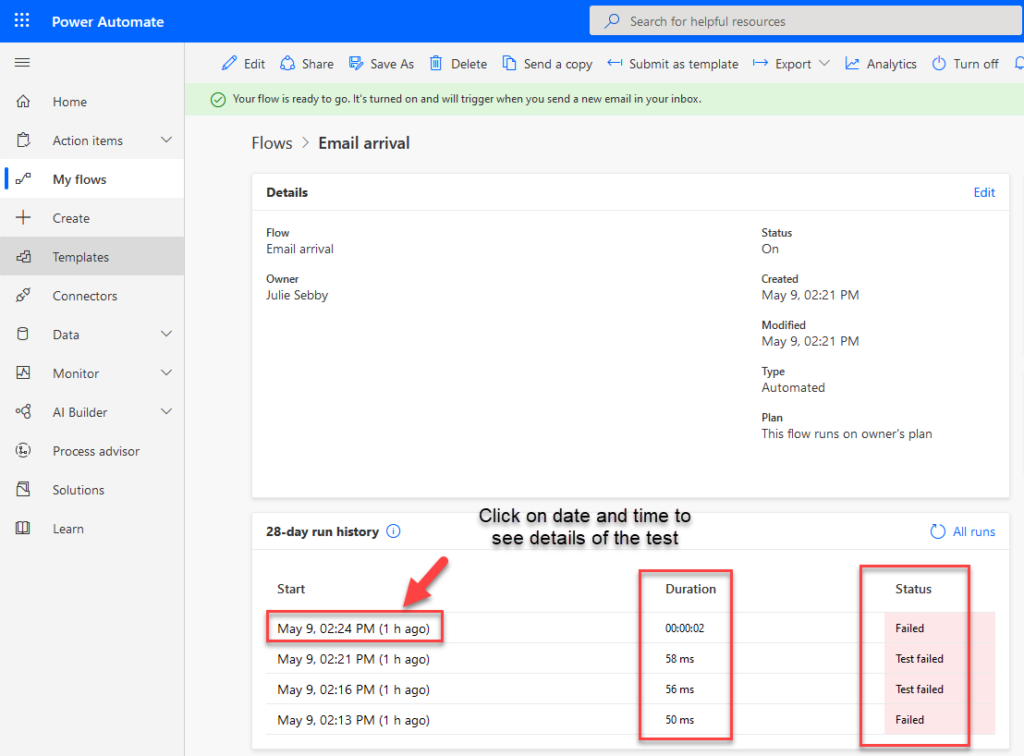This screenshot has height=756, width=1024.
Task: Collapse the left navigation hamburger menu
Action: click(x=22, y=63)
